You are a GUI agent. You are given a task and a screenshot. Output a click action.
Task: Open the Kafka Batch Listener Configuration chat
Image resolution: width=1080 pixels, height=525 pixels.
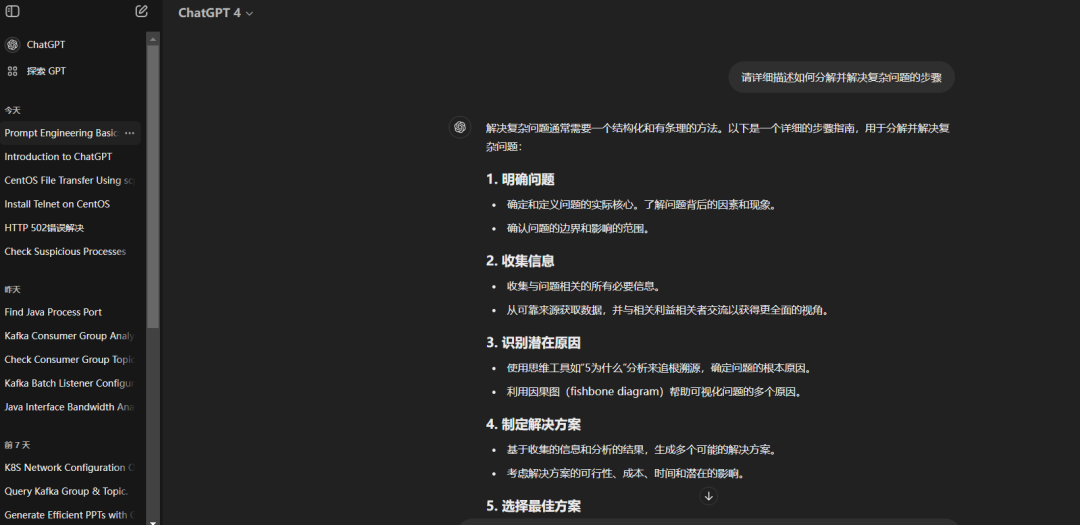point(69,383)
